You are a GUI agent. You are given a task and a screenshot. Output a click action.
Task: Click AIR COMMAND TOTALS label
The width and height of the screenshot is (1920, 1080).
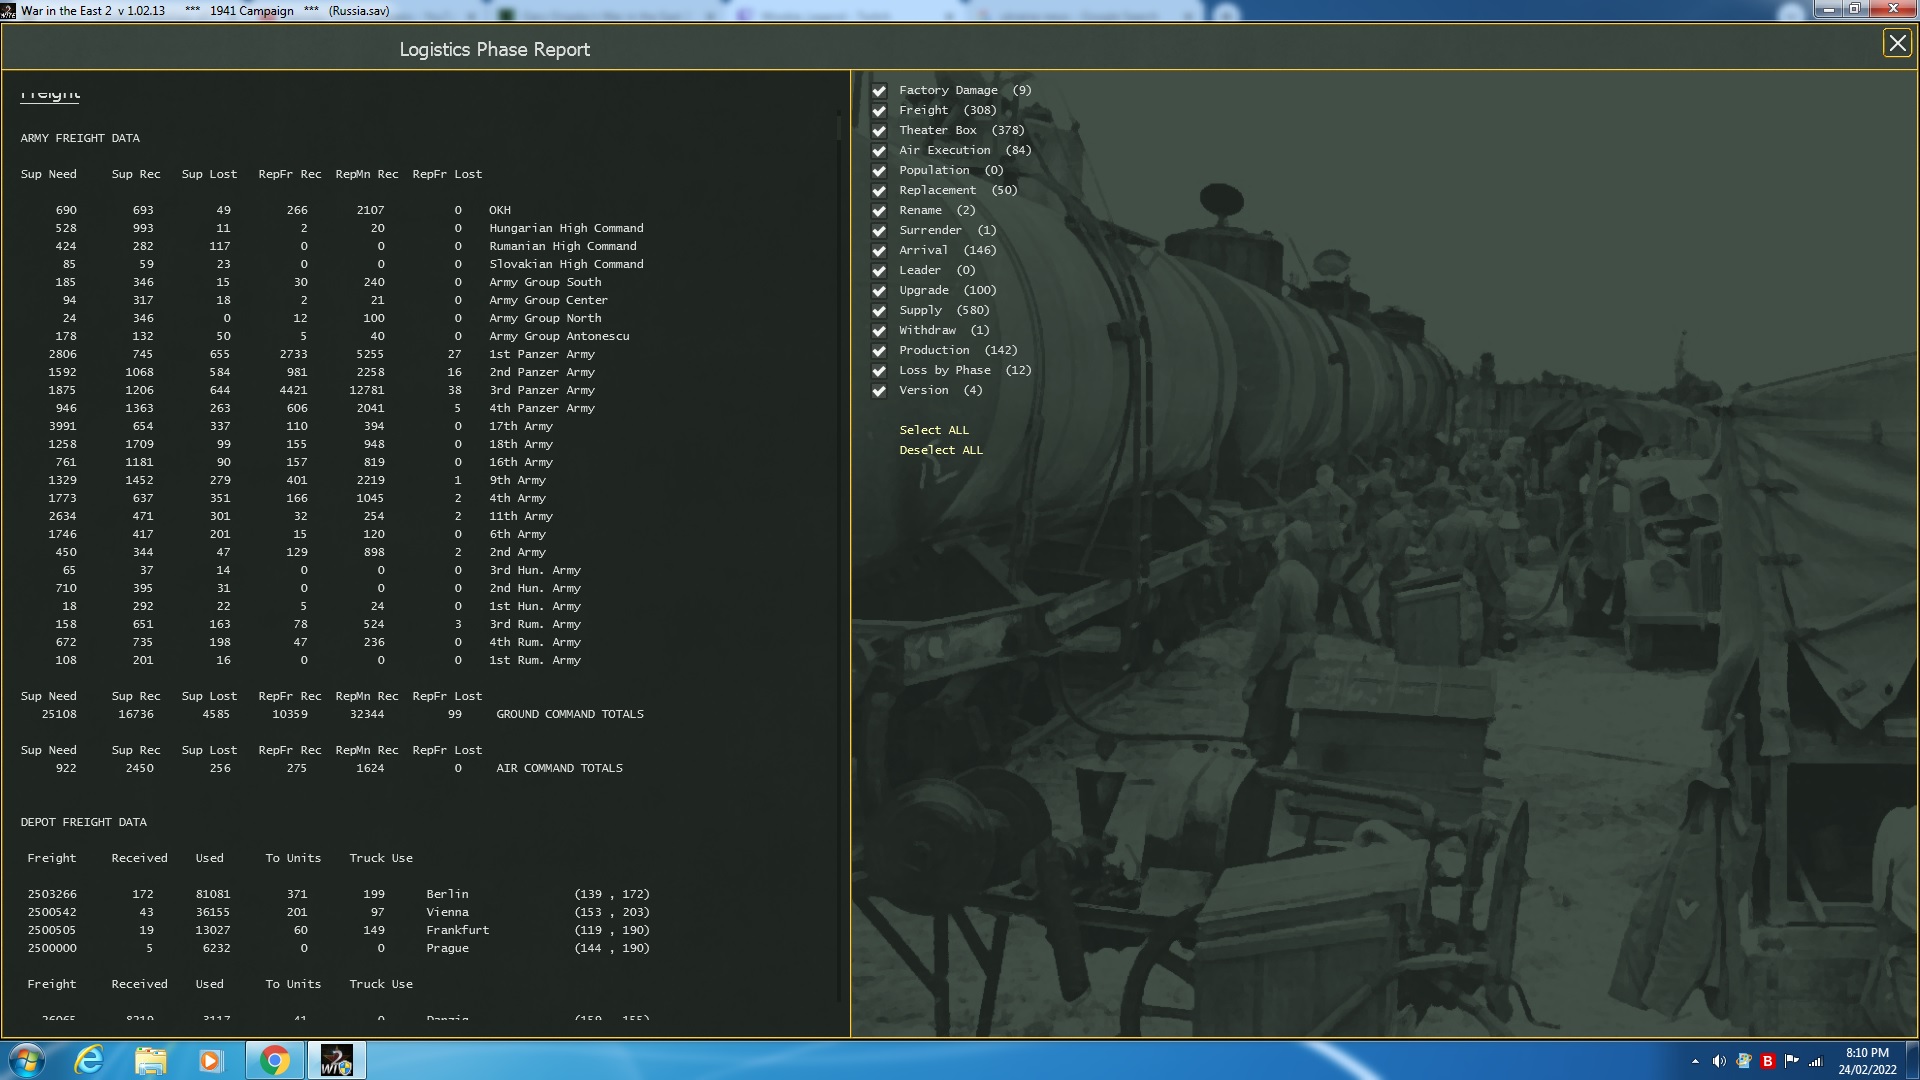tap(559, 768)
